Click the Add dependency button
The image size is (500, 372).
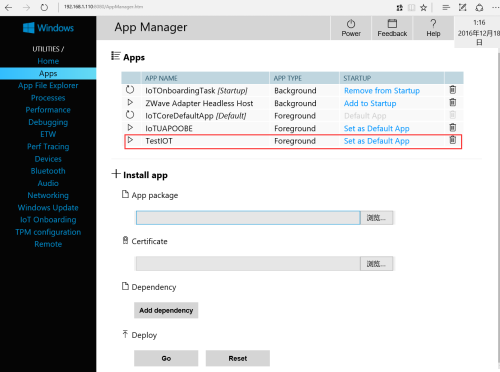point(166,310)
